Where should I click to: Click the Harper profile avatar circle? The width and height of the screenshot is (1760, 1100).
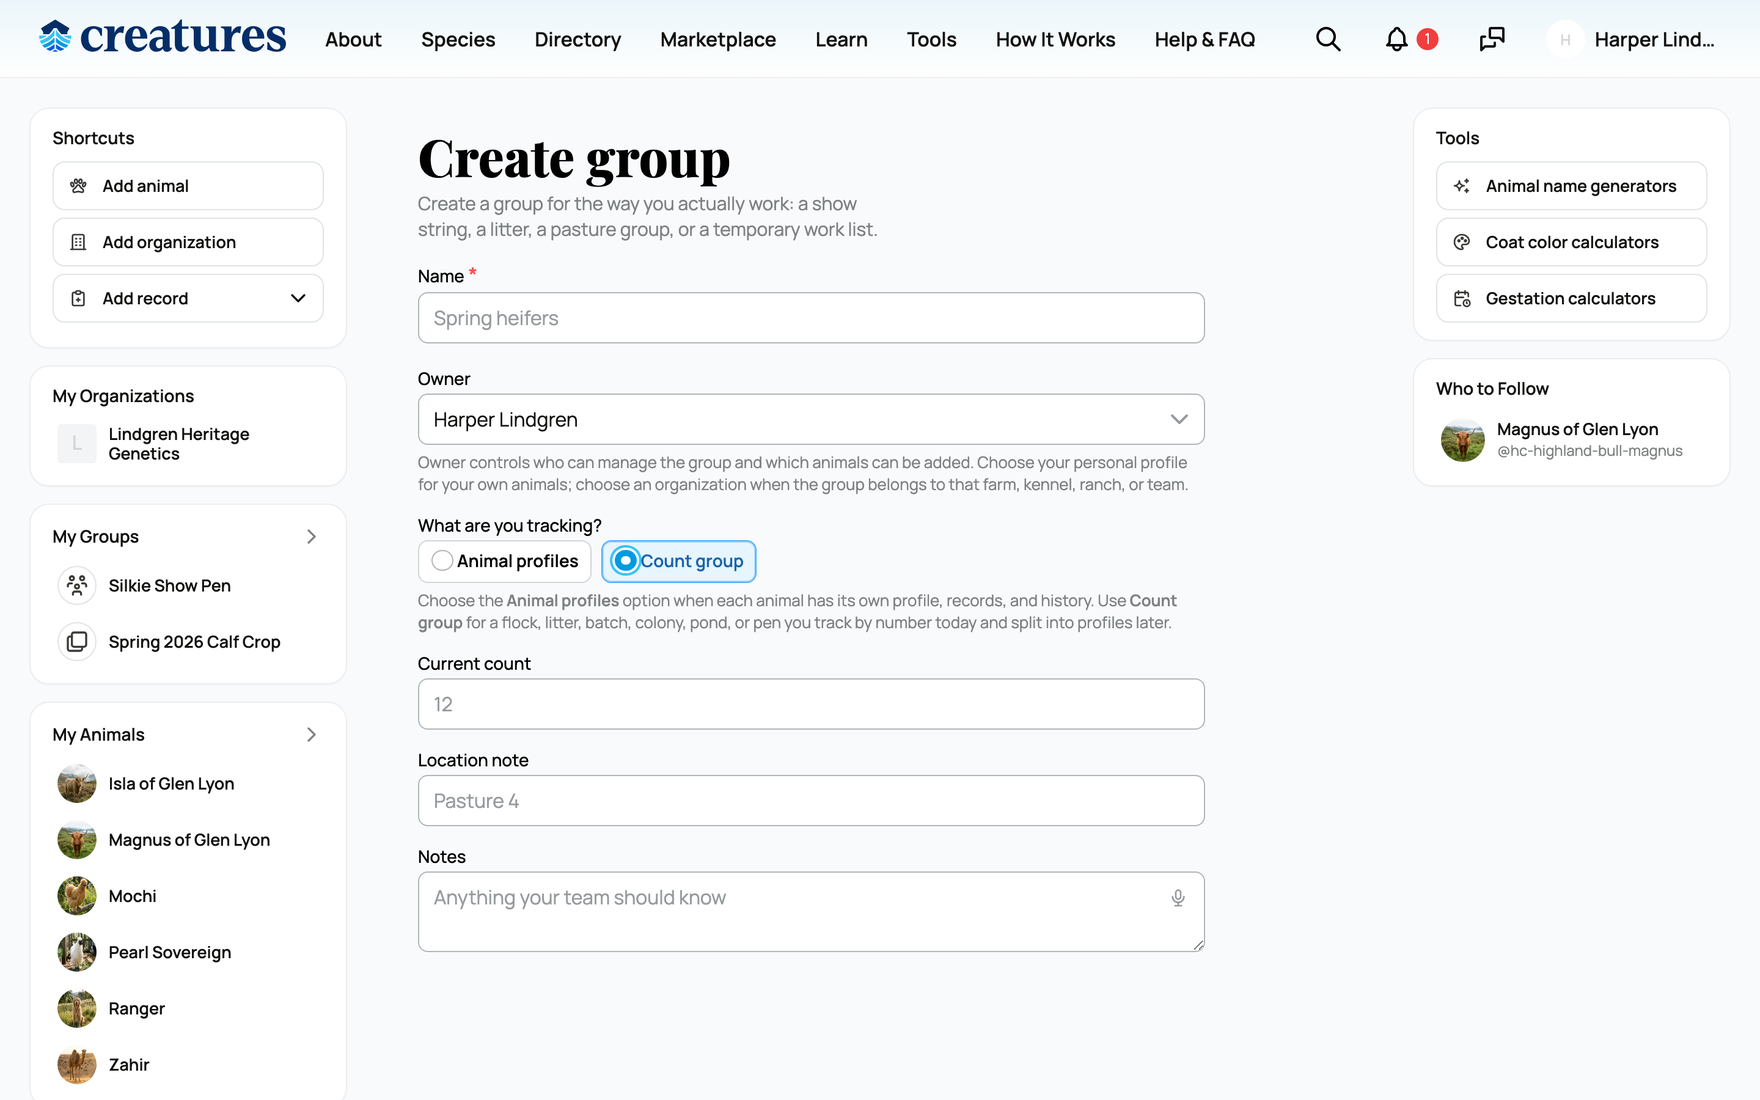pos(1565,39)
